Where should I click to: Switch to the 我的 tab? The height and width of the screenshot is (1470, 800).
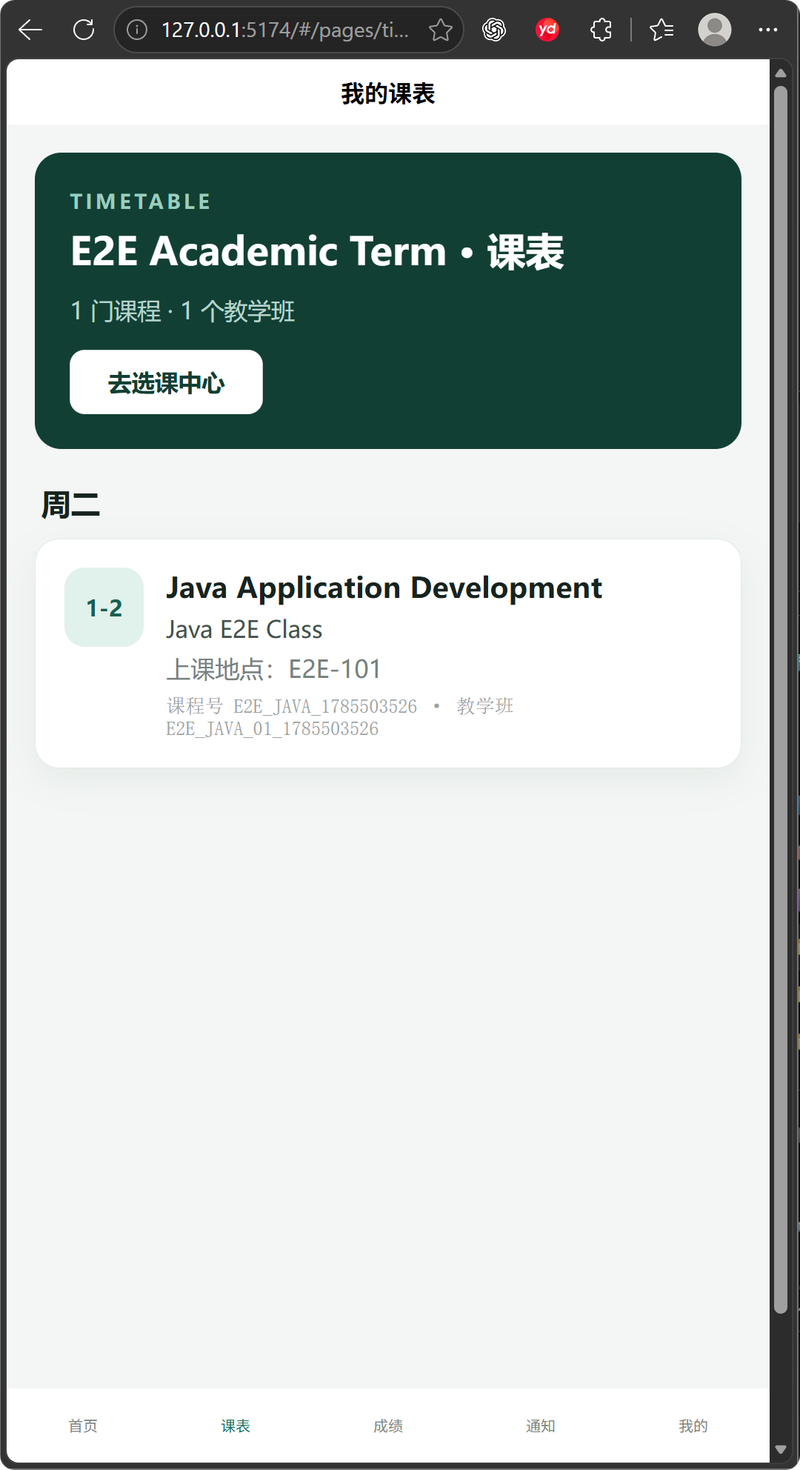[693, 1426]
